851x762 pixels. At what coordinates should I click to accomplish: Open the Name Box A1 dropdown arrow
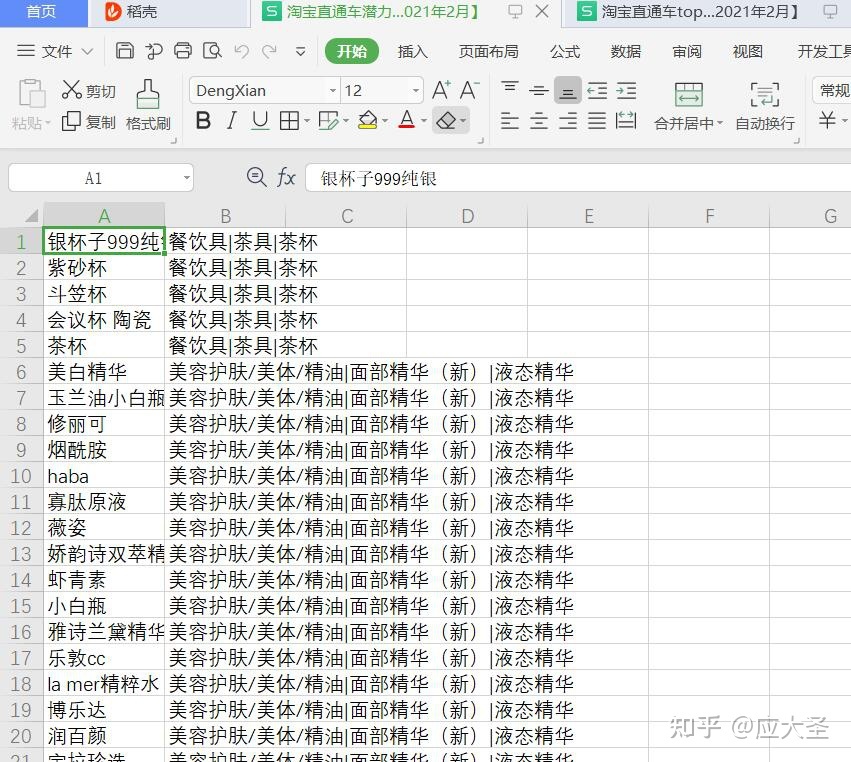186,177
